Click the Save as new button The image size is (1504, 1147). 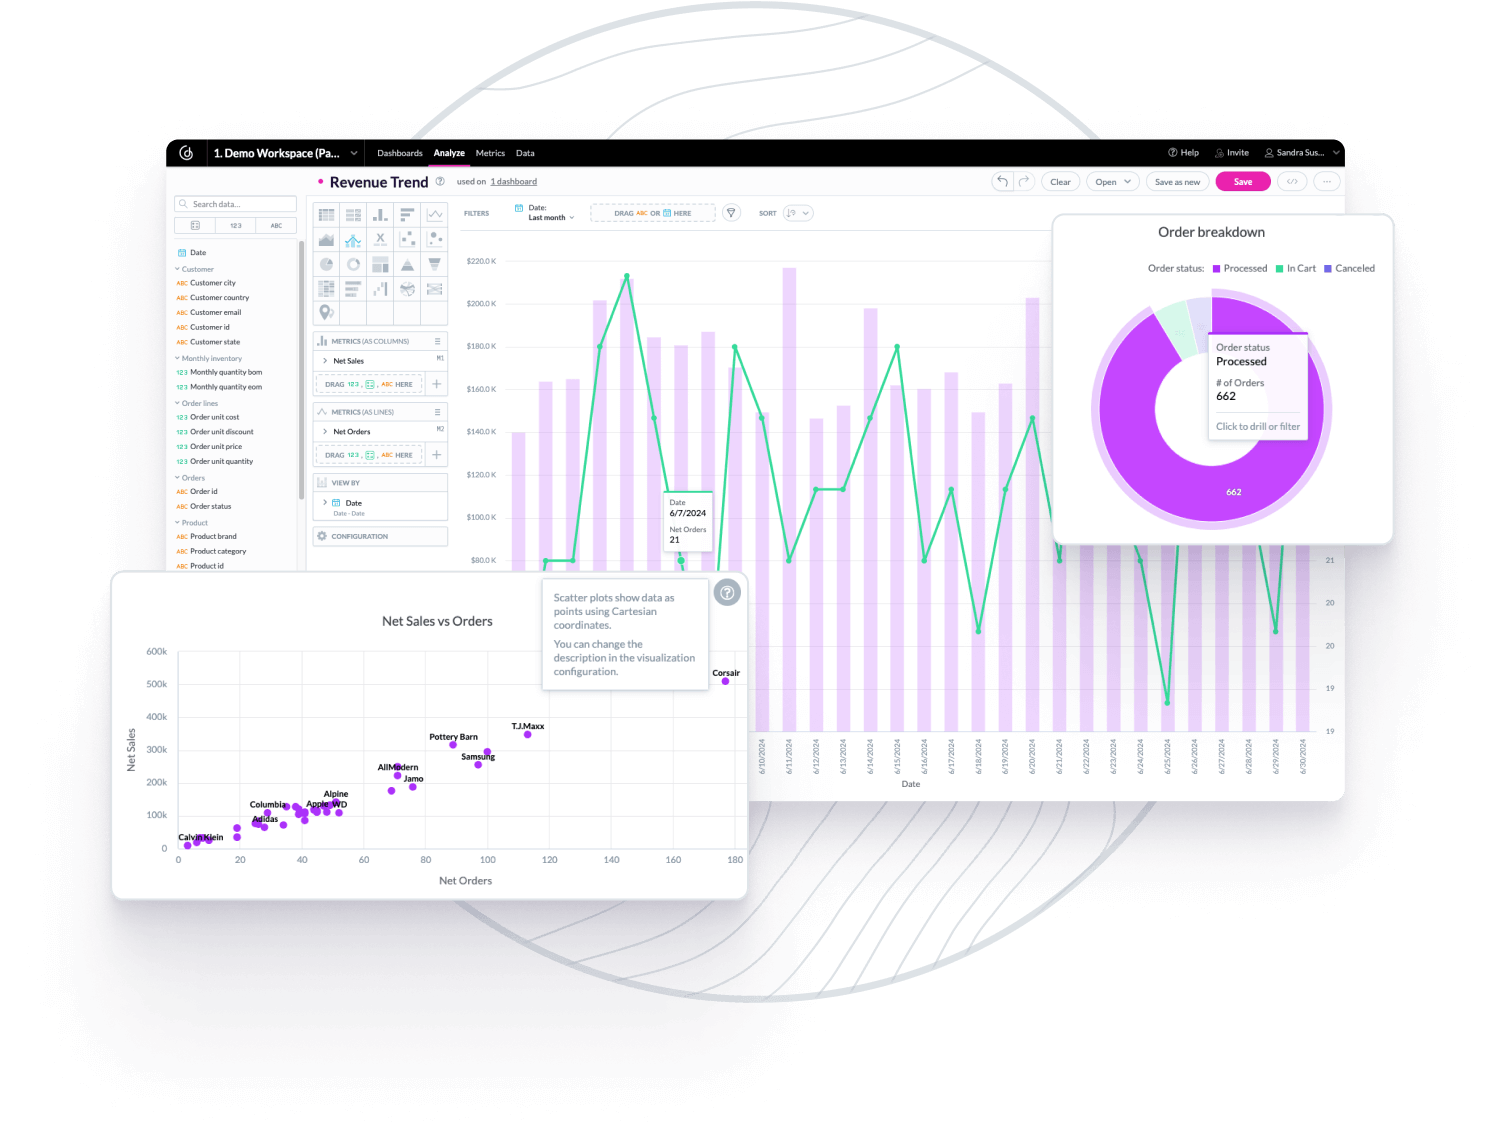point(1177,181)
